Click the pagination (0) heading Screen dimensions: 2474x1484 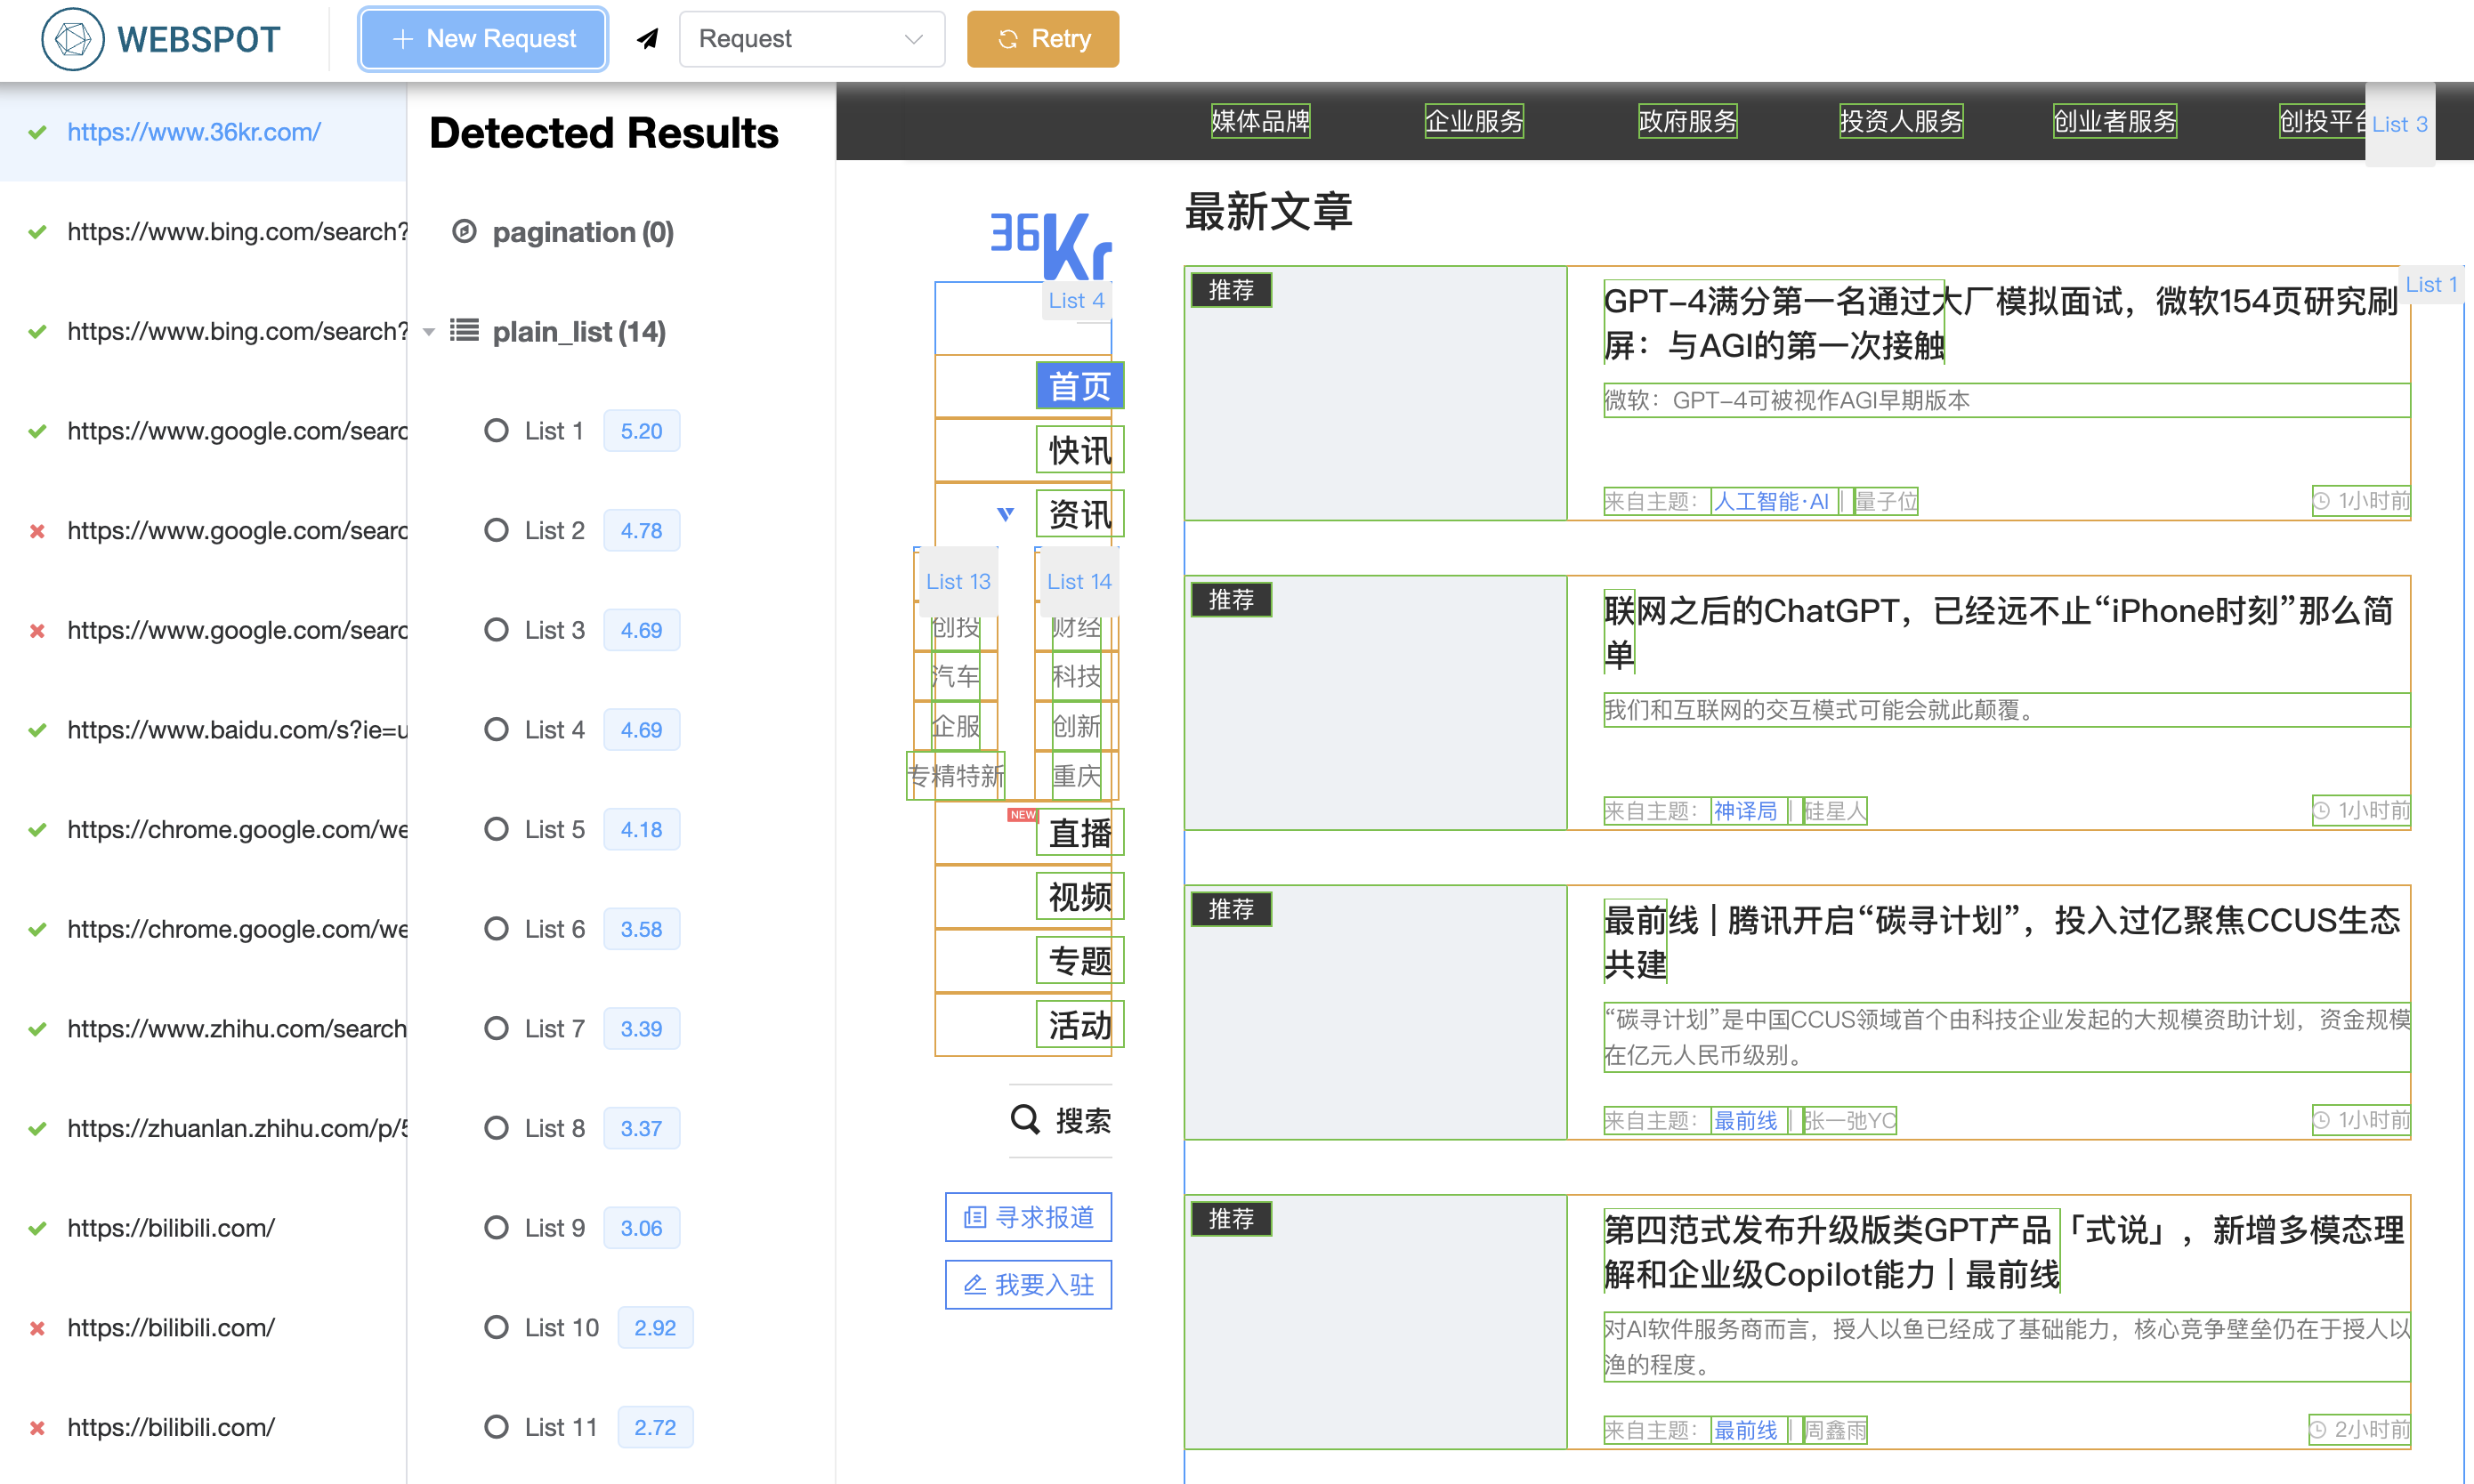[583, 232]
